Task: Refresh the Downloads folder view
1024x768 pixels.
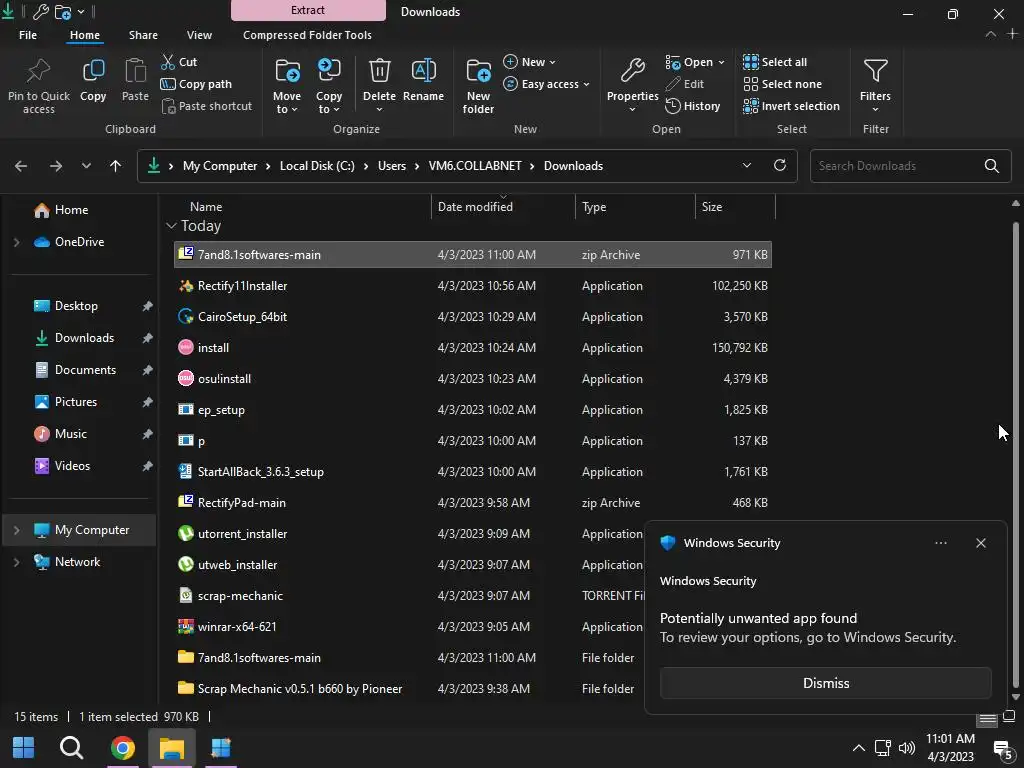Action: point(780,165)
